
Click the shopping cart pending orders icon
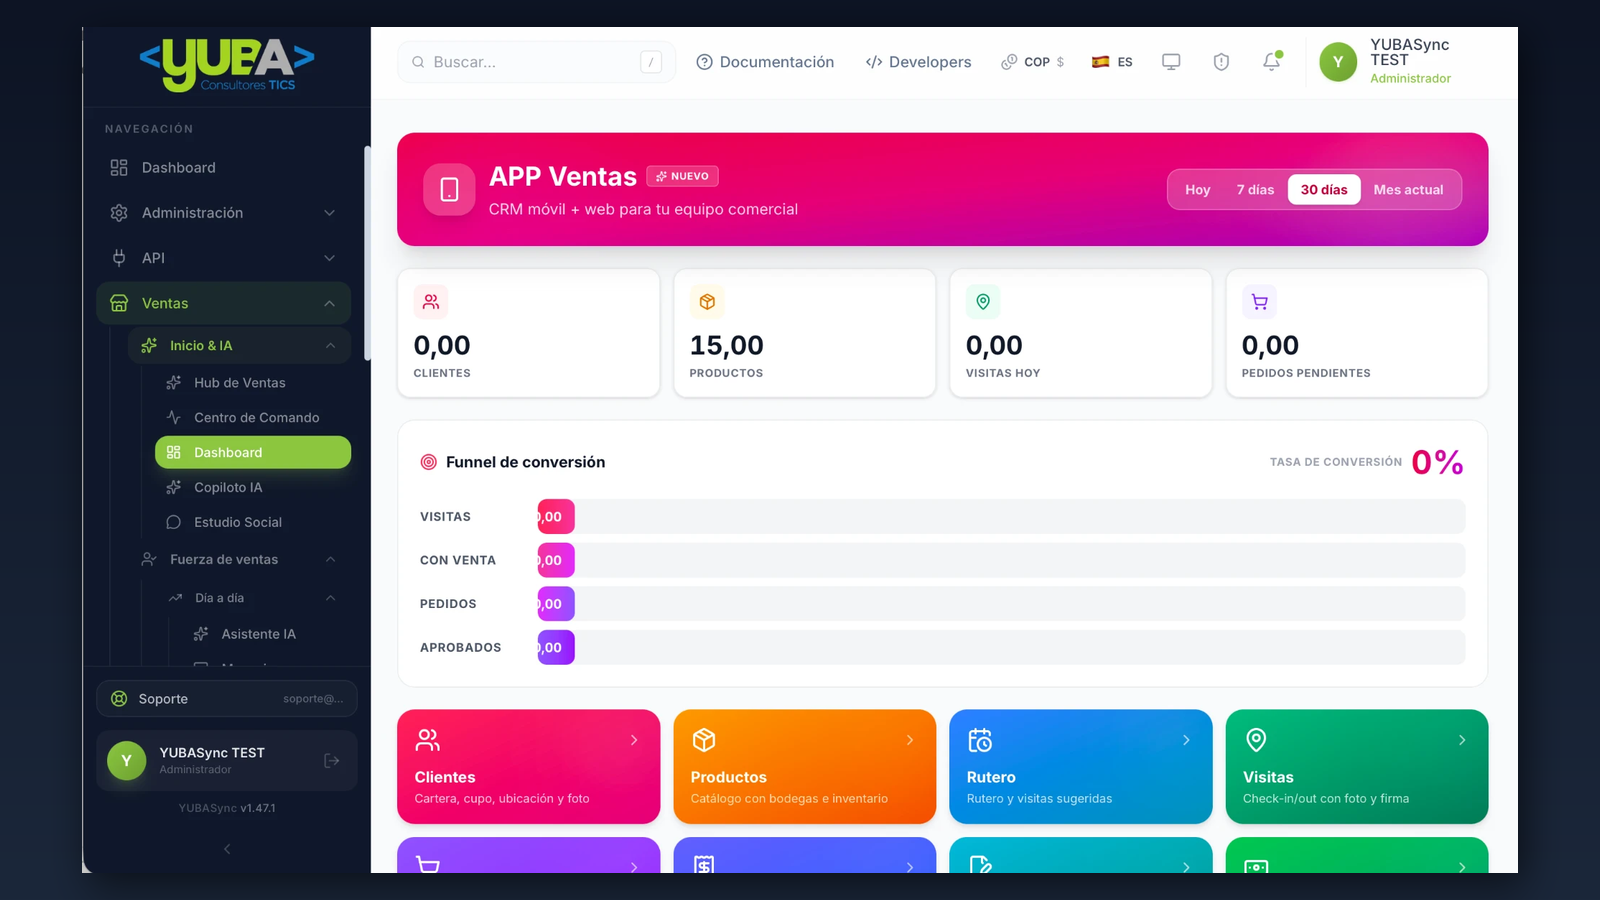1259,301
